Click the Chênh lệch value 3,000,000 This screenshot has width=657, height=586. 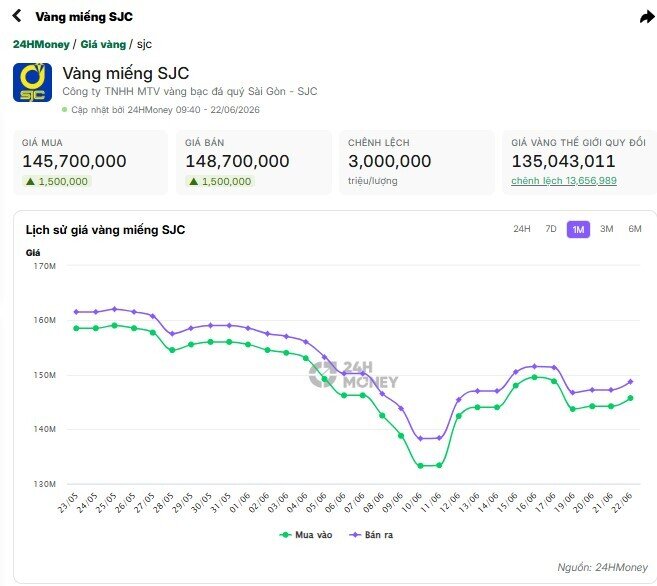tap(389, 161)
